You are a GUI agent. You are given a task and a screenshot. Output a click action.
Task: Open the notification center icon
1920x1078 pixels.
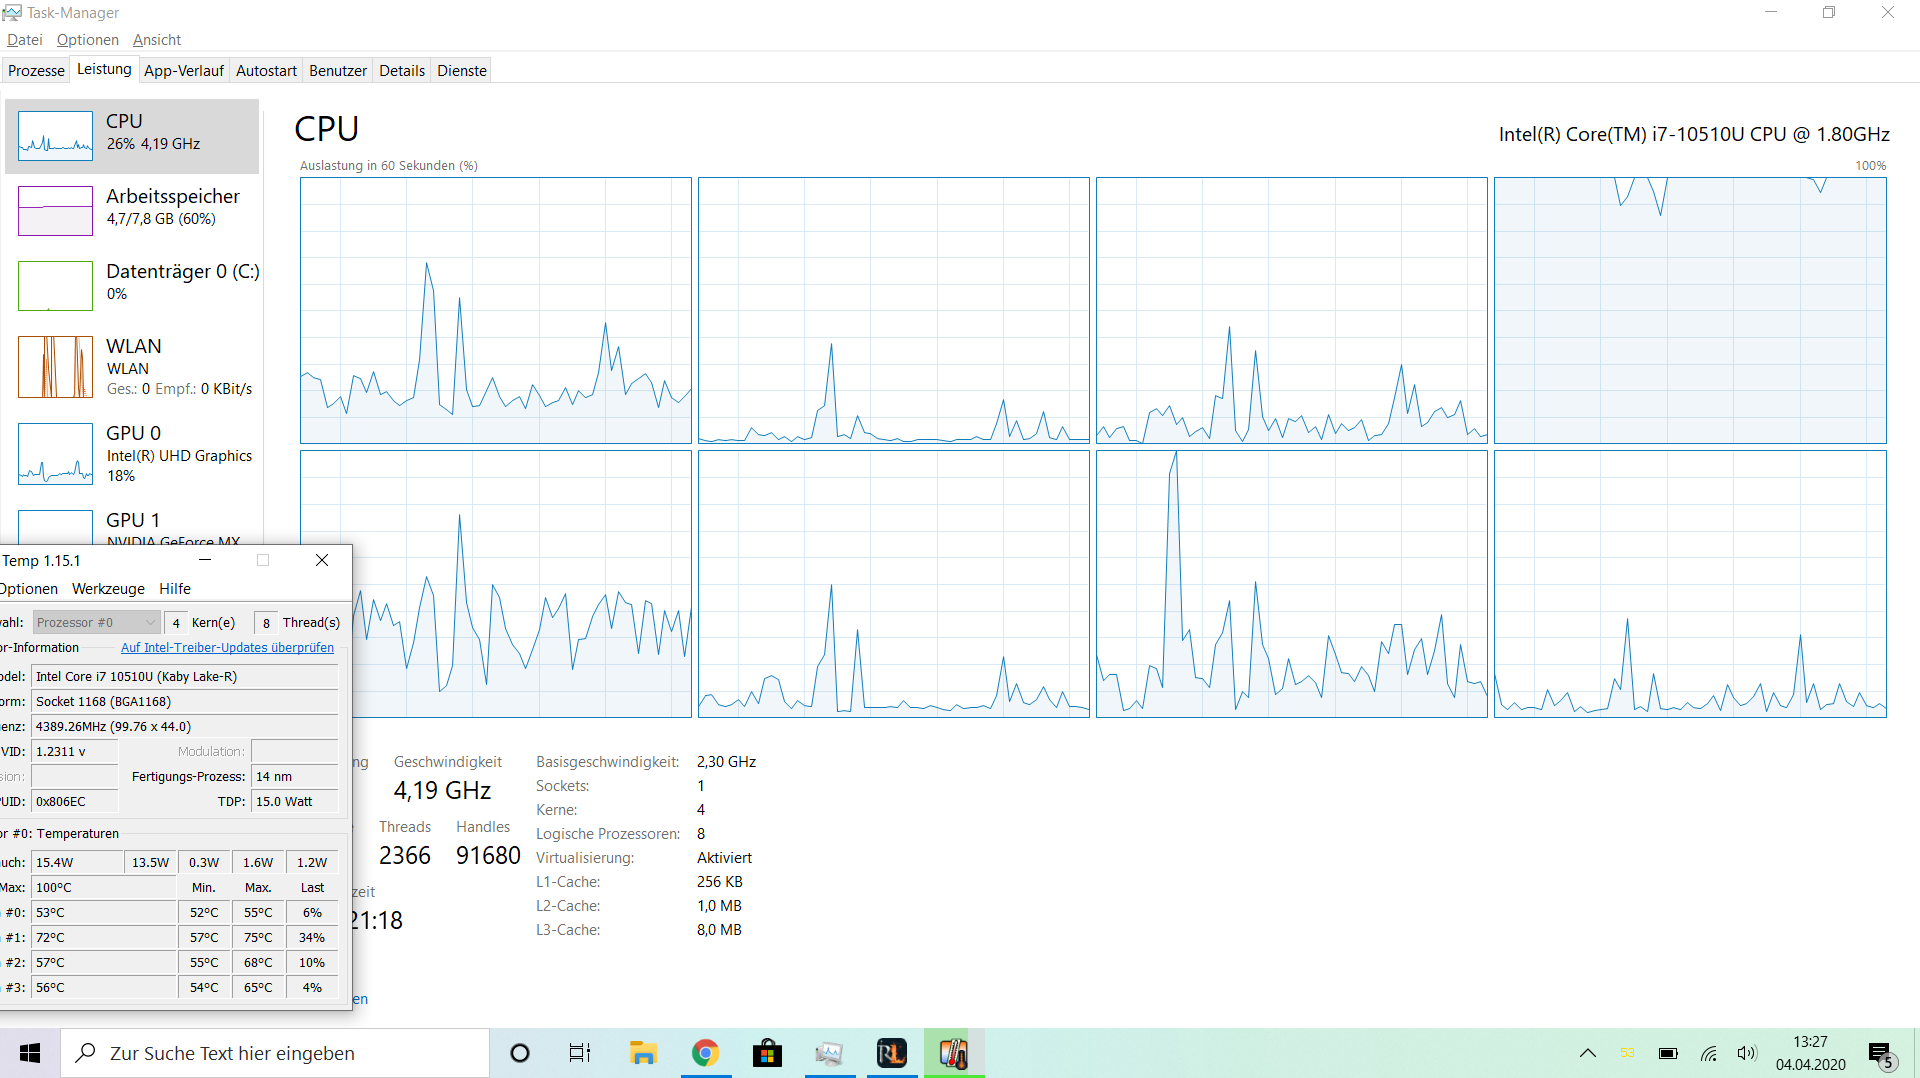(1881, 1053)
